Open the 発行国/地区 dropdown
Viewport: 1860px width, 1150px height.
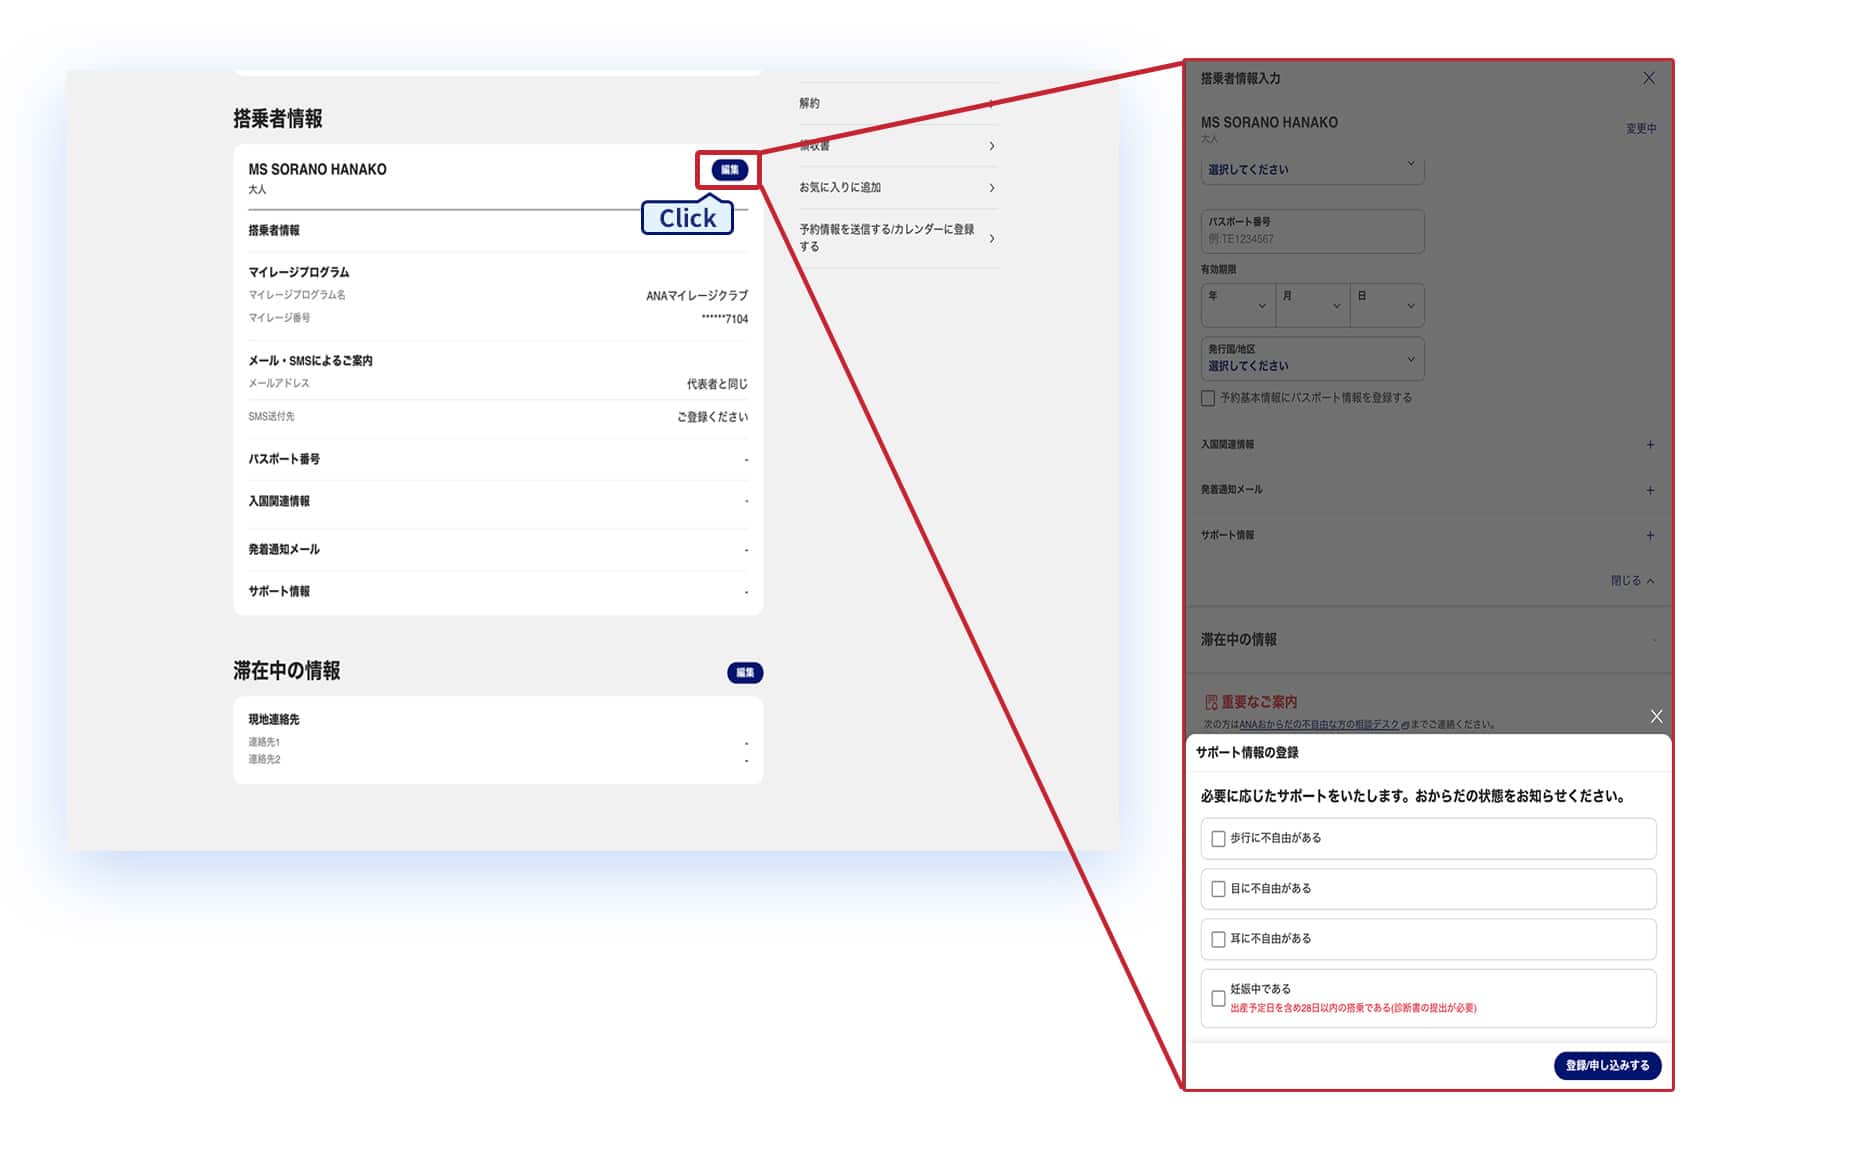pyautogui.click(x=1311, y=359)
